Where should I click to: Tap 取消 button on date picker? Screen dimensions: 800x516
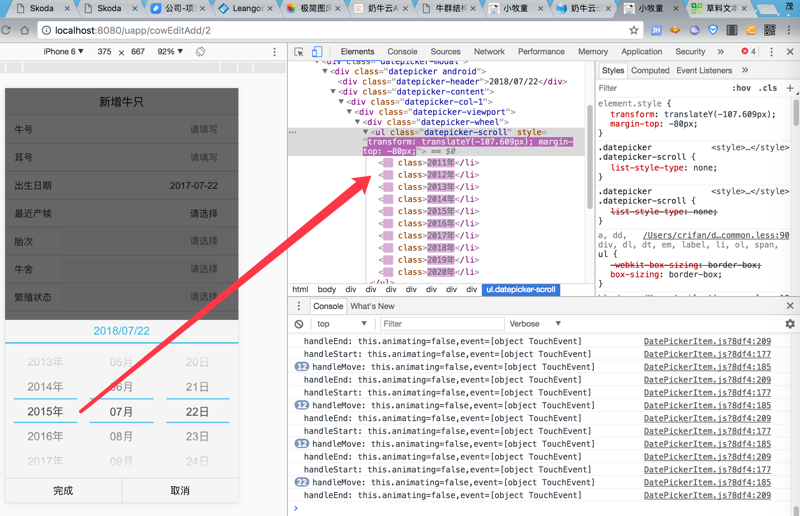pyautogui.click(x=180, y=490)
